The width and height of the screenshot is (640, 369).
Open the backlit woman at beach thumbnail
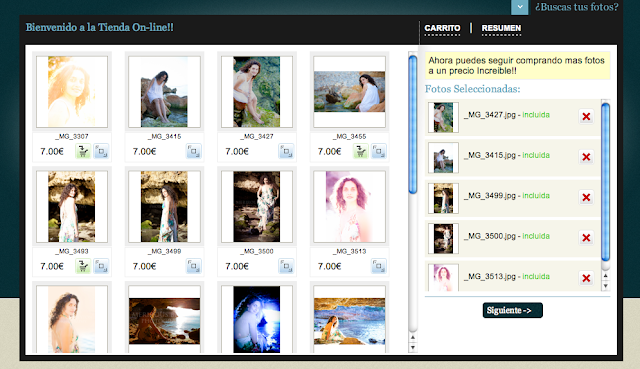72,319
